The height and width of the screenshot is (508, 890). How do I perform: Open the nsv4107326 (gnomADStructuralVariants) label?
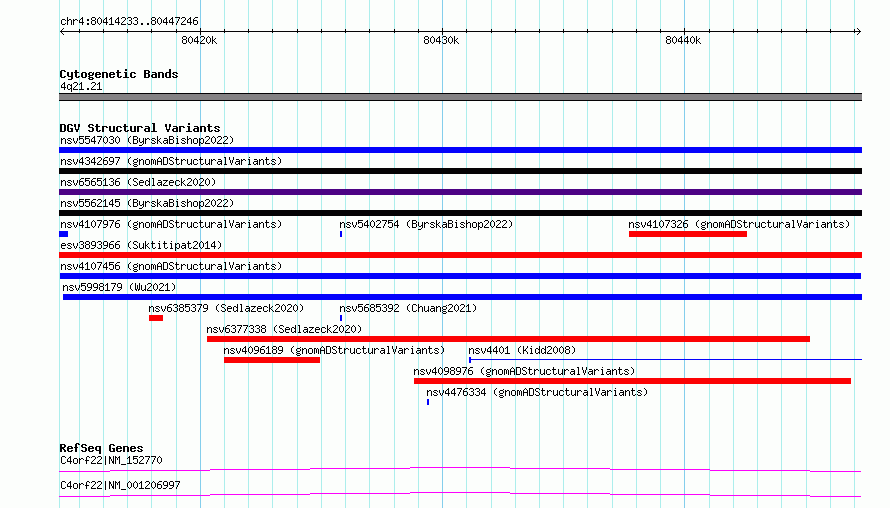click(x=739, y=224)
